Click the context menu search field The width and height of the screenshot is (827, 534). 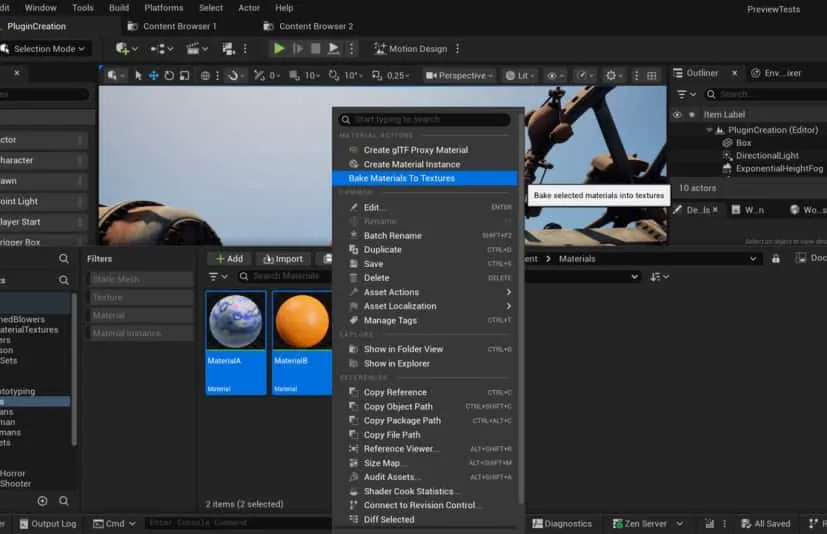click(x=425, y=120)
